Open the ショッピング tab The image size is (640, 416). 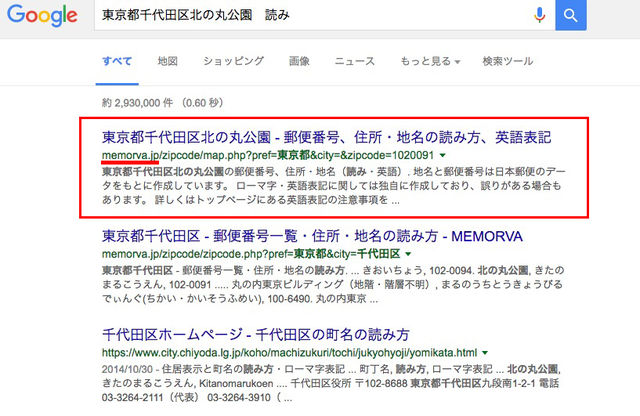[233, 61]
